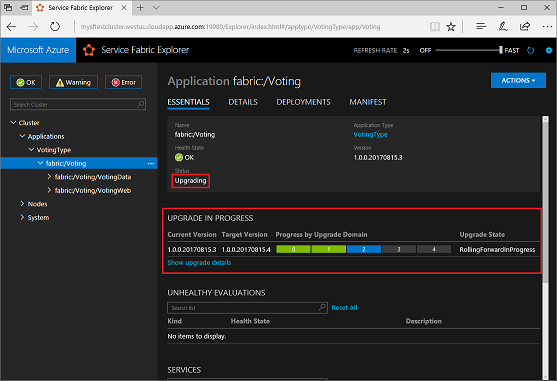This screenshot has height=381, width=557.
Task: Click RollingForwardInProgress upgrade state text
Action: [497, 250]
